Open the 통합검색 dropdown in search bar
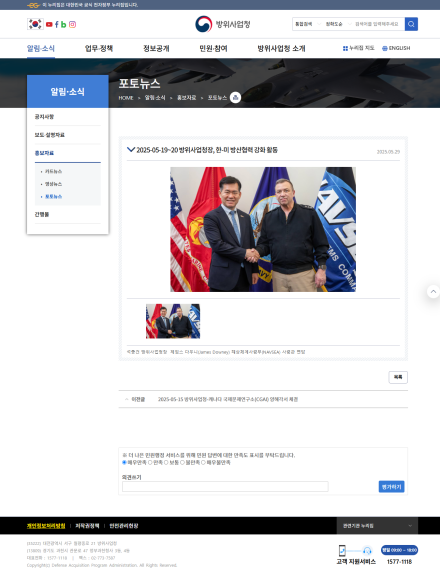Screen dimensions: 440x574 click(307, 24)
